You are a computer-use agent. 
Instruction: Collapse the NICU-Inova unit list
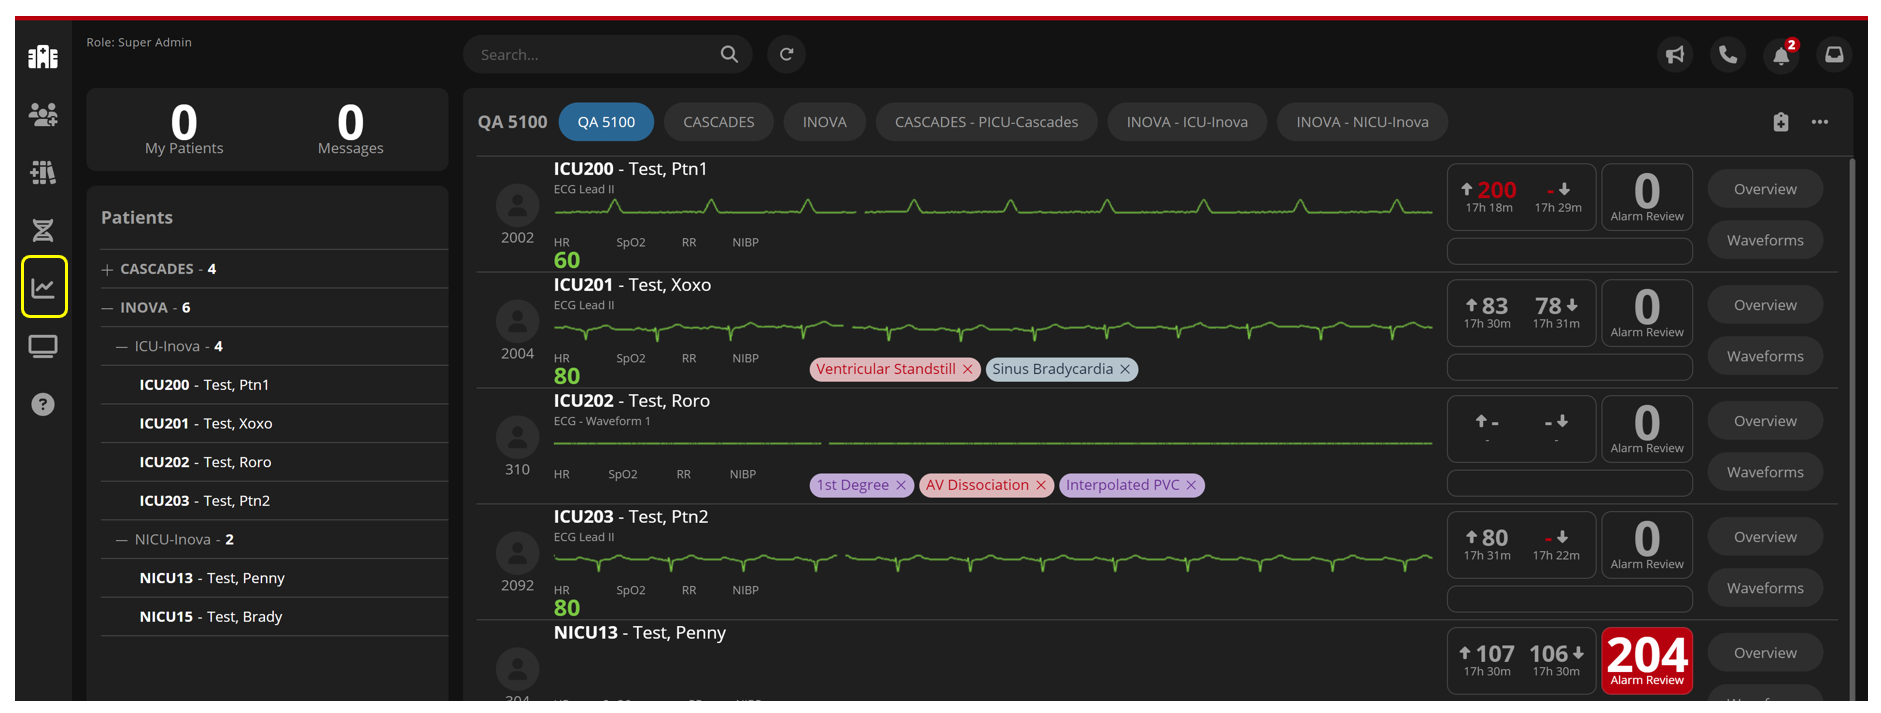coord(122,540)
